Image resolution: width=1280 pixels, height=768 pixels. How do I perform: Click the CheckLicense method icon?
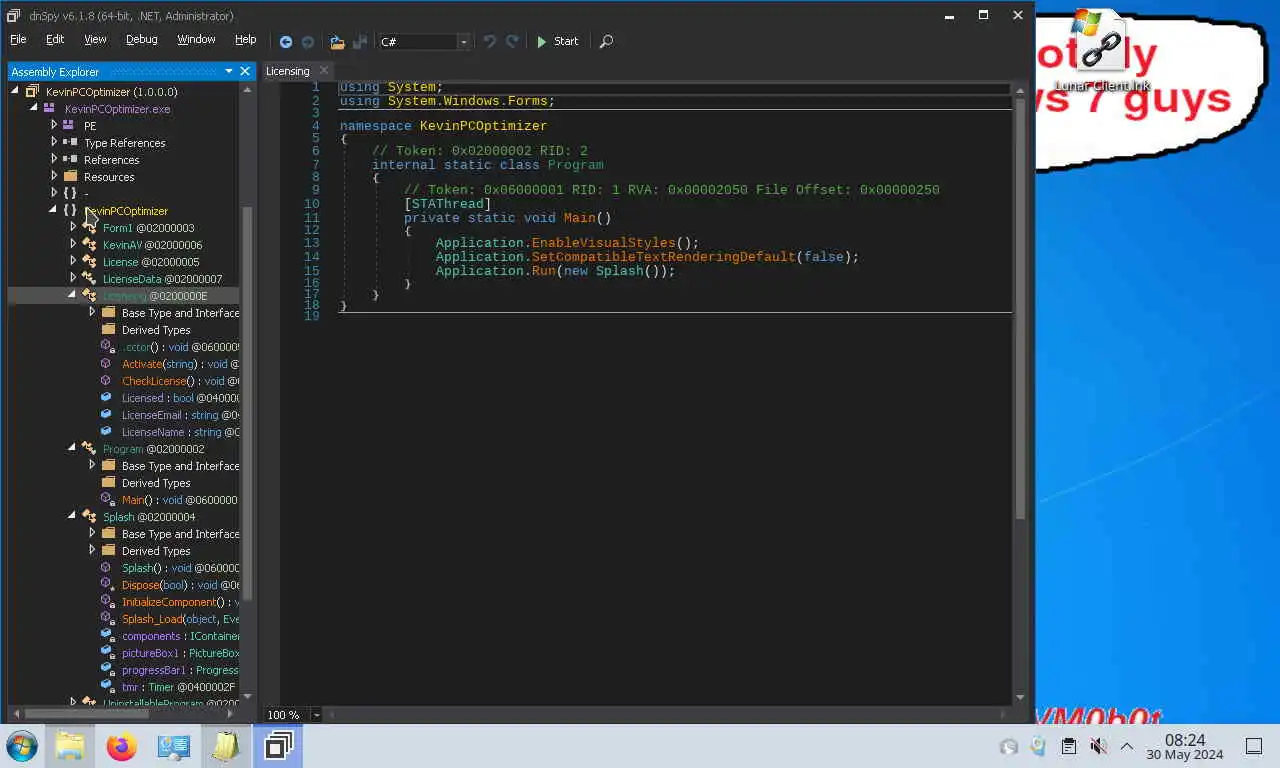[x=106, y=381]
